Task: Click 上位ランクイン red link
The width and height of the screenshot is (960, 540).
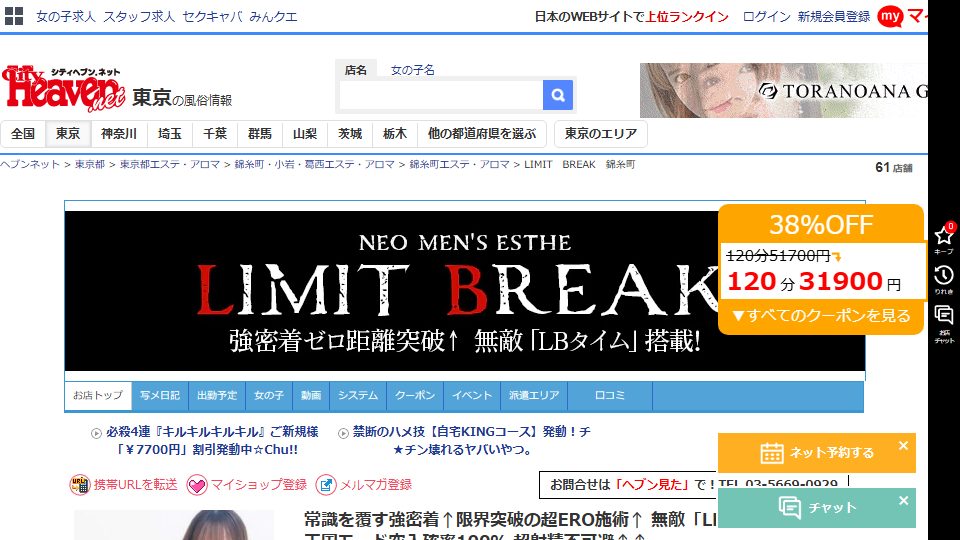Action: pyautogui.click(x=688, y=17)
